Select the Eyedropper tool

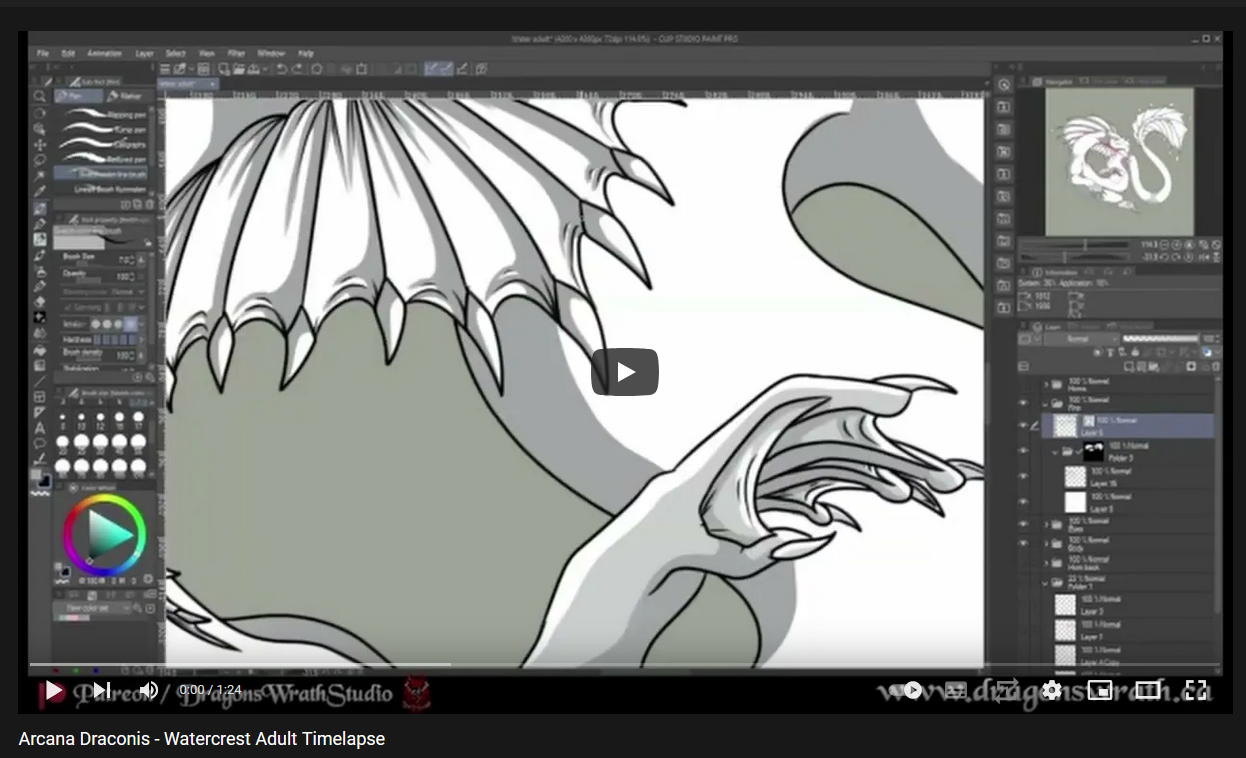(x=39, y=192)
